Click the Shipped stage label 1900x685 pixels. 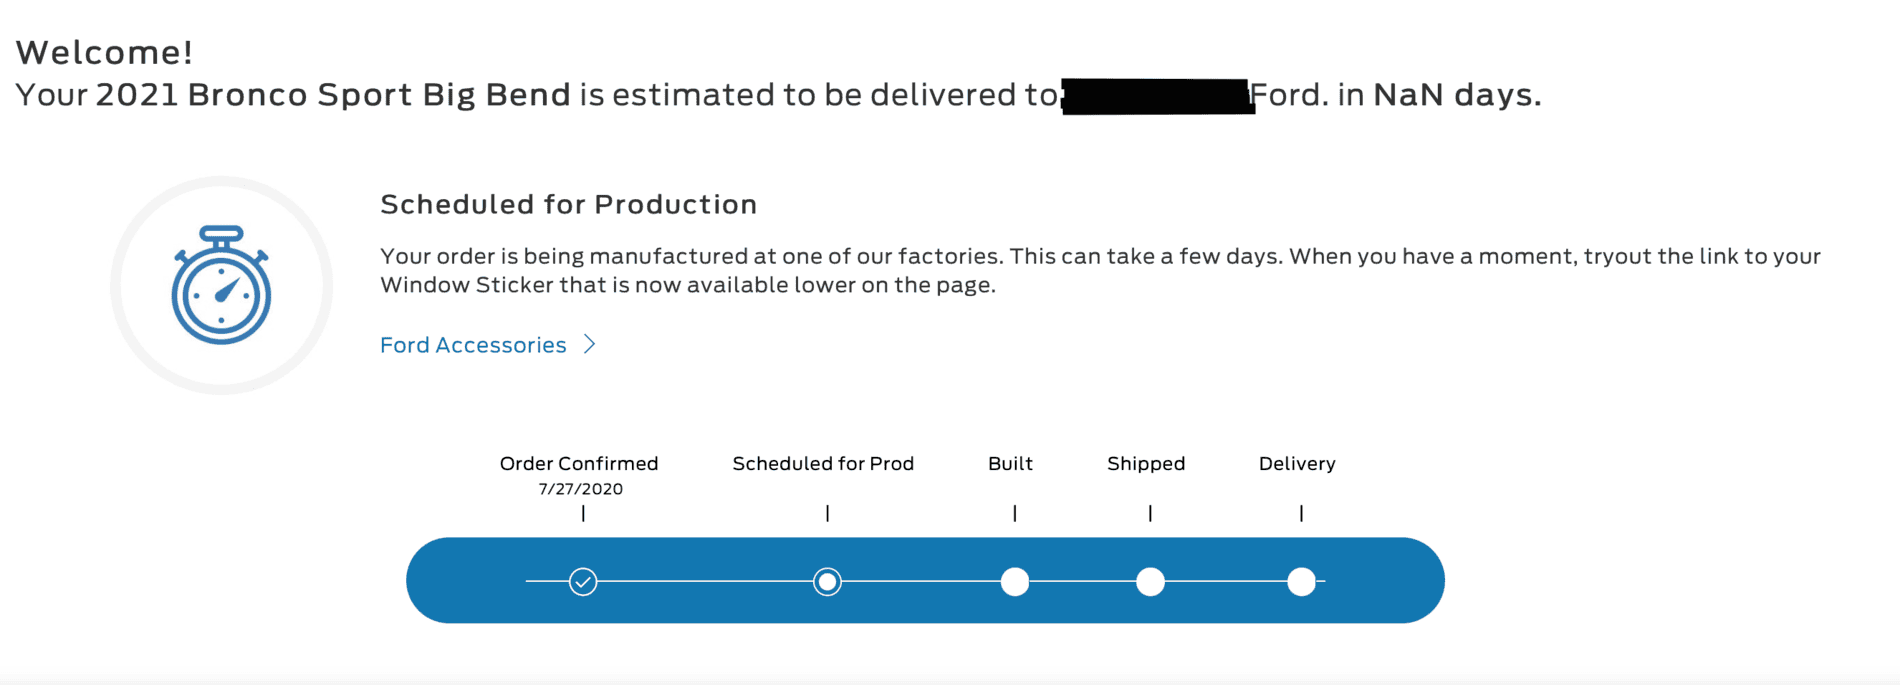(x=1146, y=463)
